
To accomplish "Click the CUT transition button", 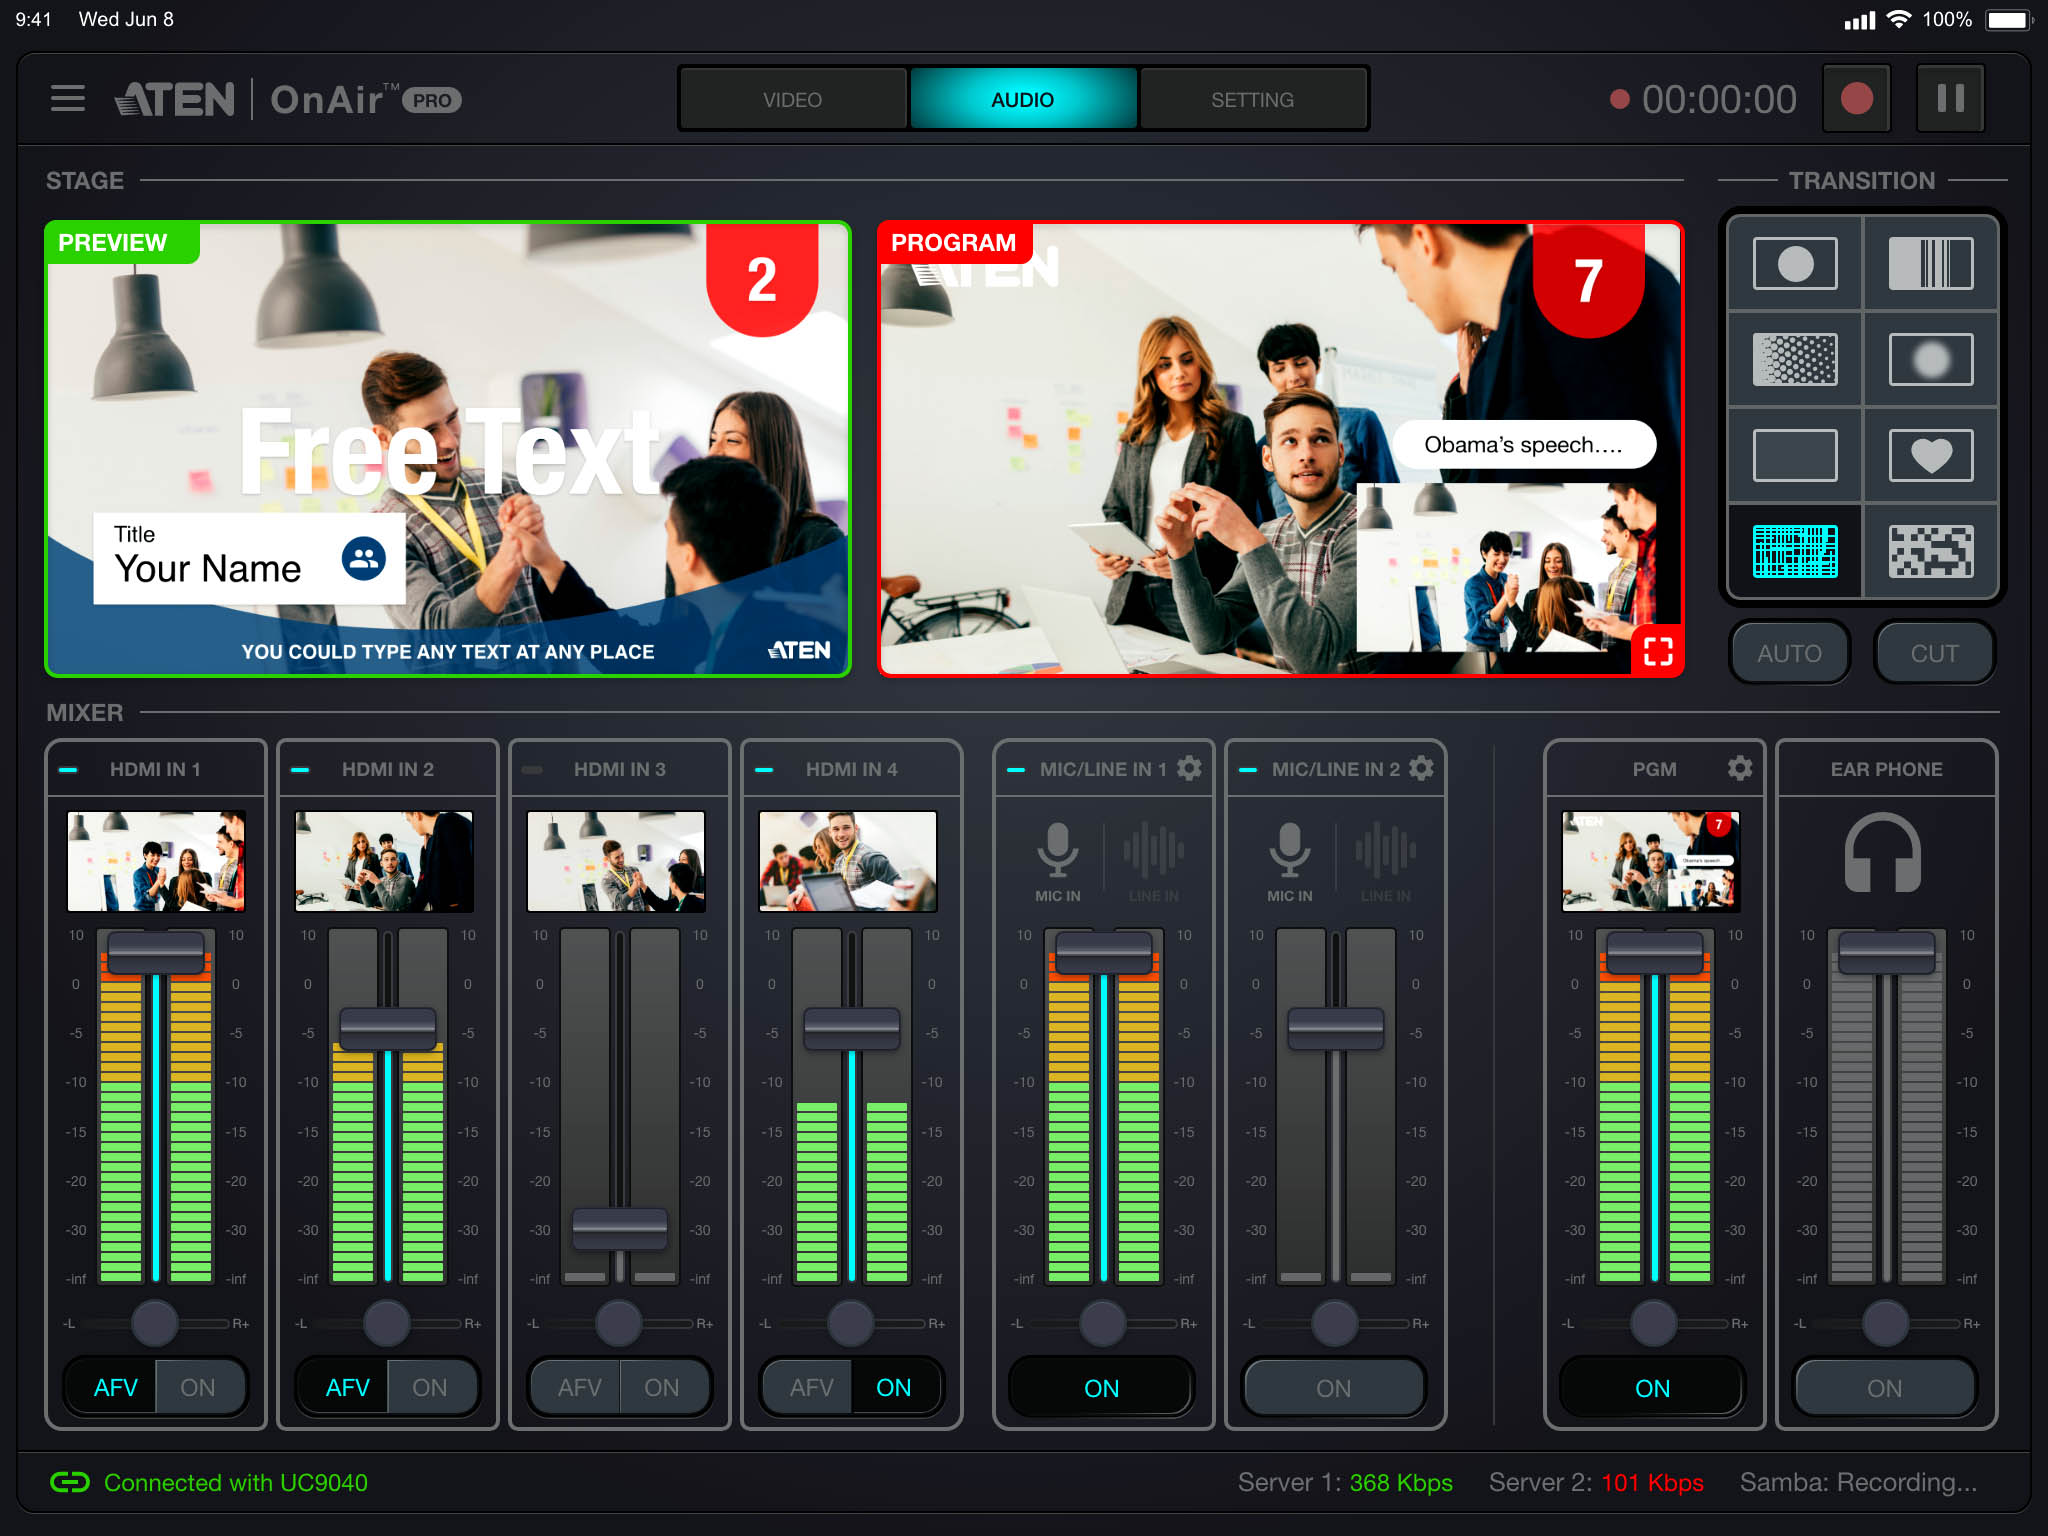I will (1933, 653).
